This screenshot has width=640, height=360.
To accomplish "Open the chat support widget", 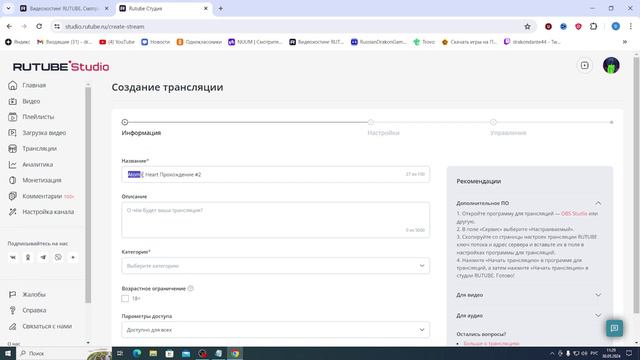I will point(614,328).
